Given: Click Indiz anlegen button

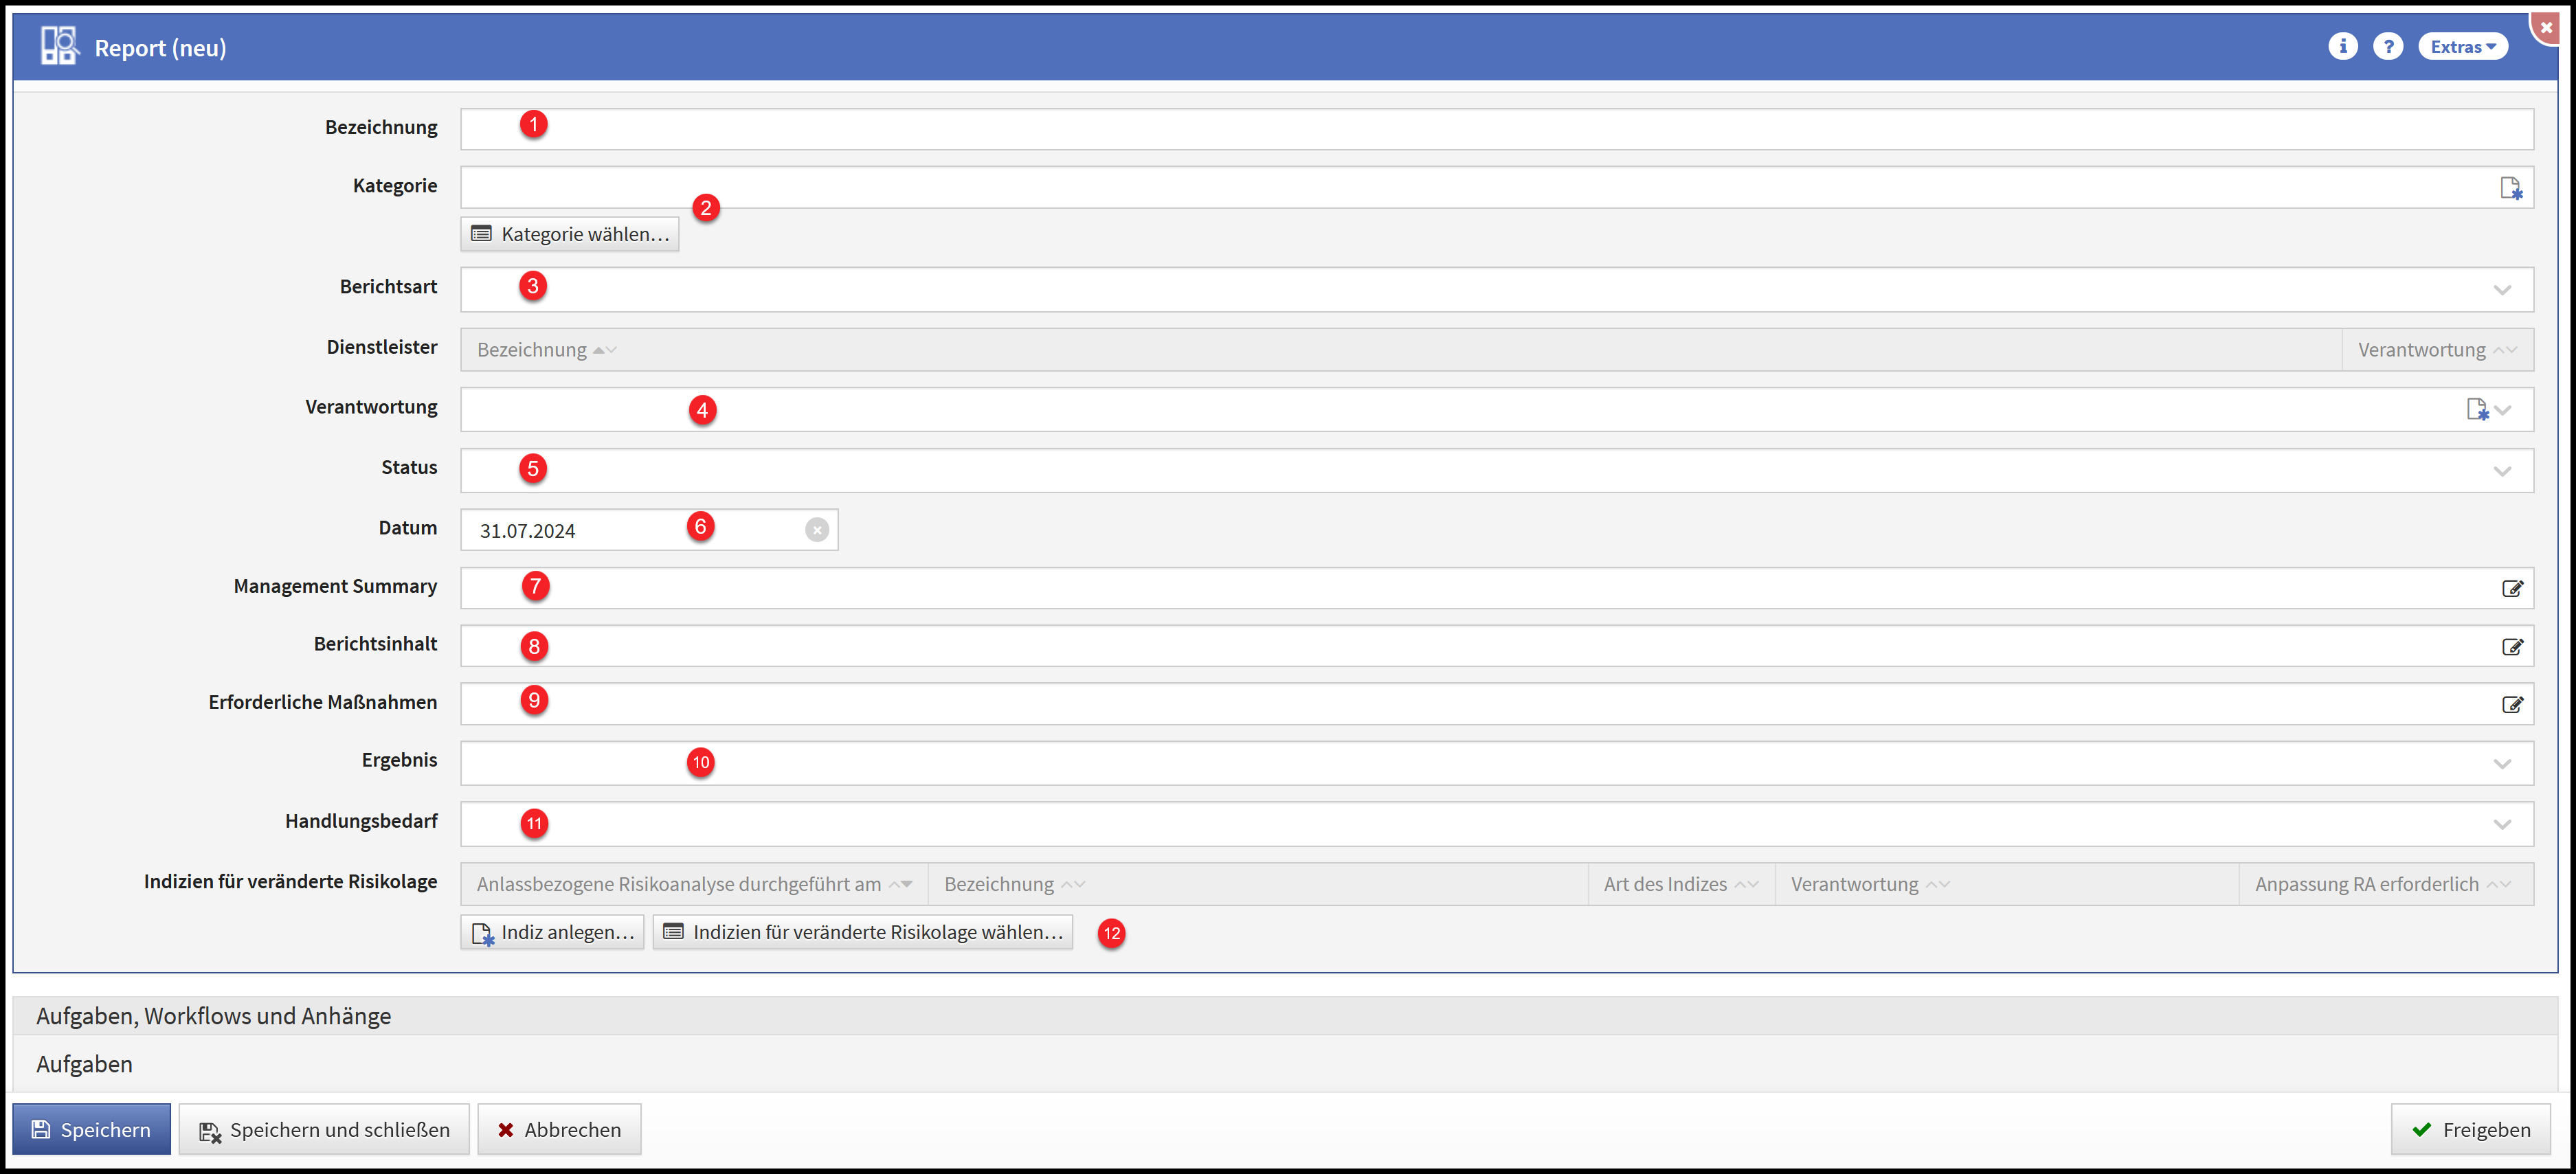Looking at the screenshot, I should click(x=552, y=932).
